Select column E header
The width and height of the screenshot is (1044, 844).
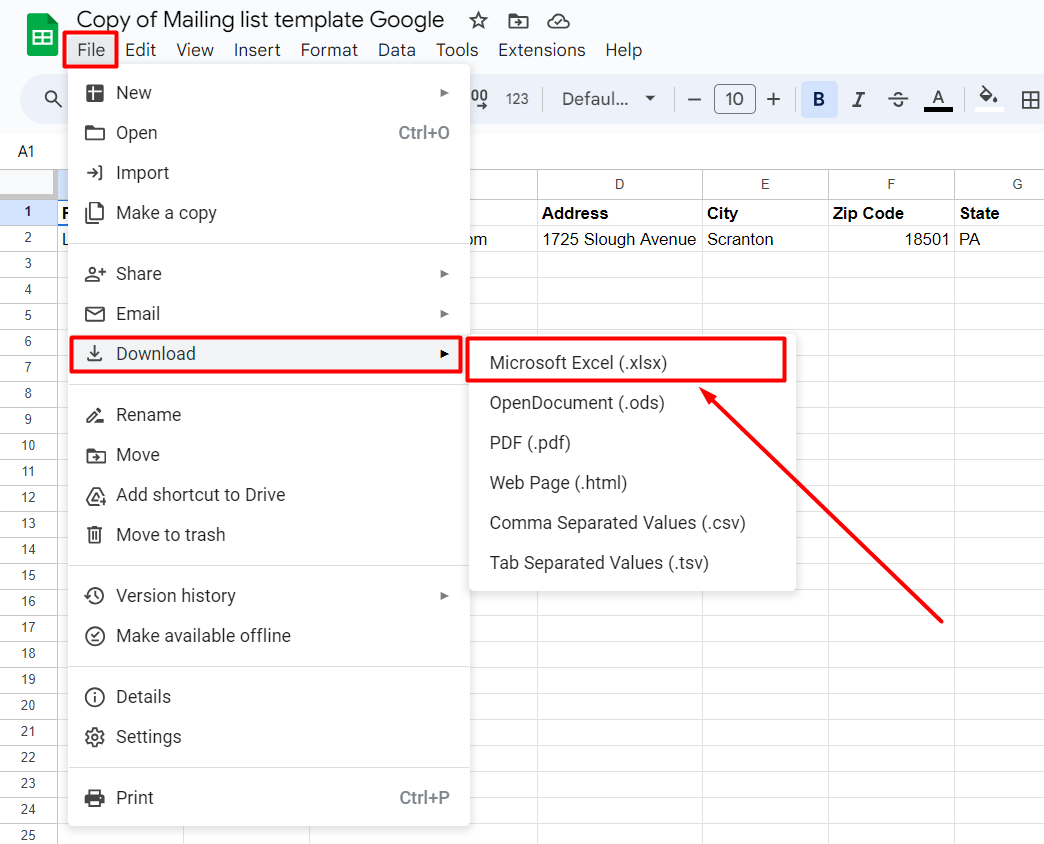[765, 184]
